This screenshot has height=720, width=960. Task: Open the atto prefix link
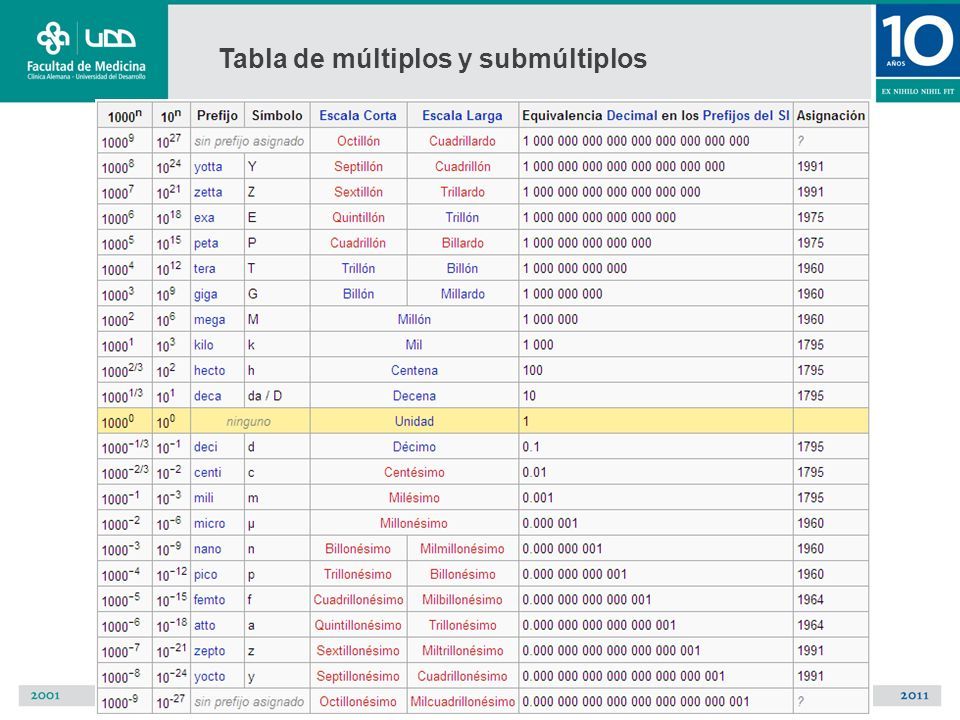click(204, 626)
